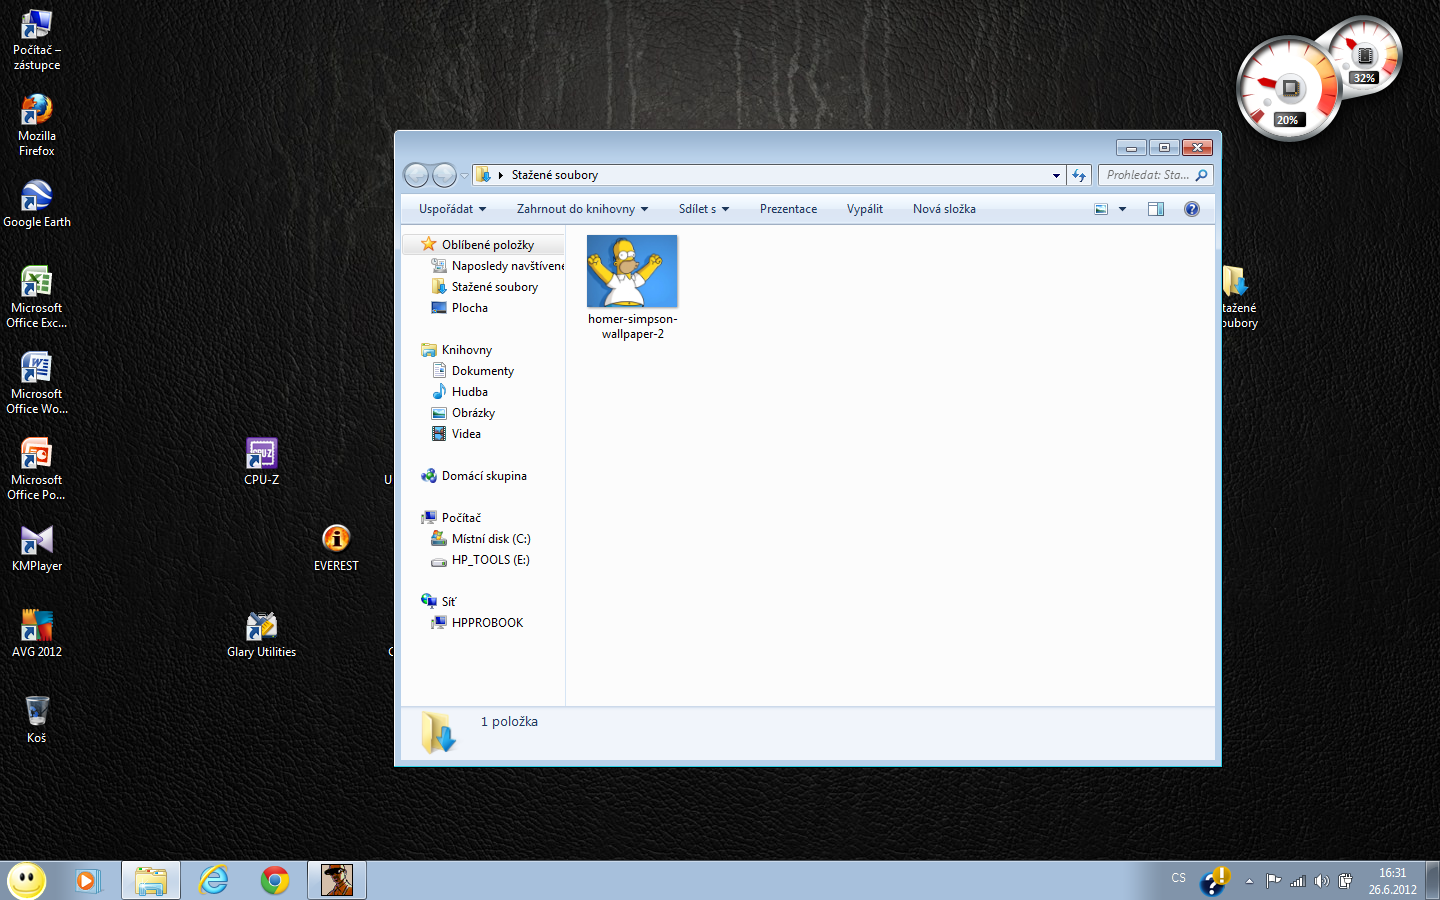Click the pinned portrait-icon app on taskbar
1440x900 pixels.
point(337,880)
